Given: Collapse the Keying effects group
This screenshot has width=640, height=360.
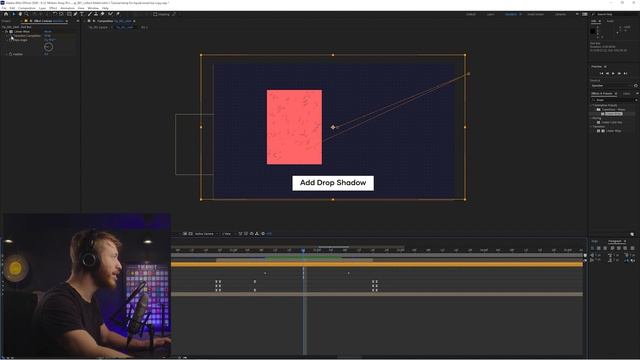Looking at the screenshot, I should point(592,118).
